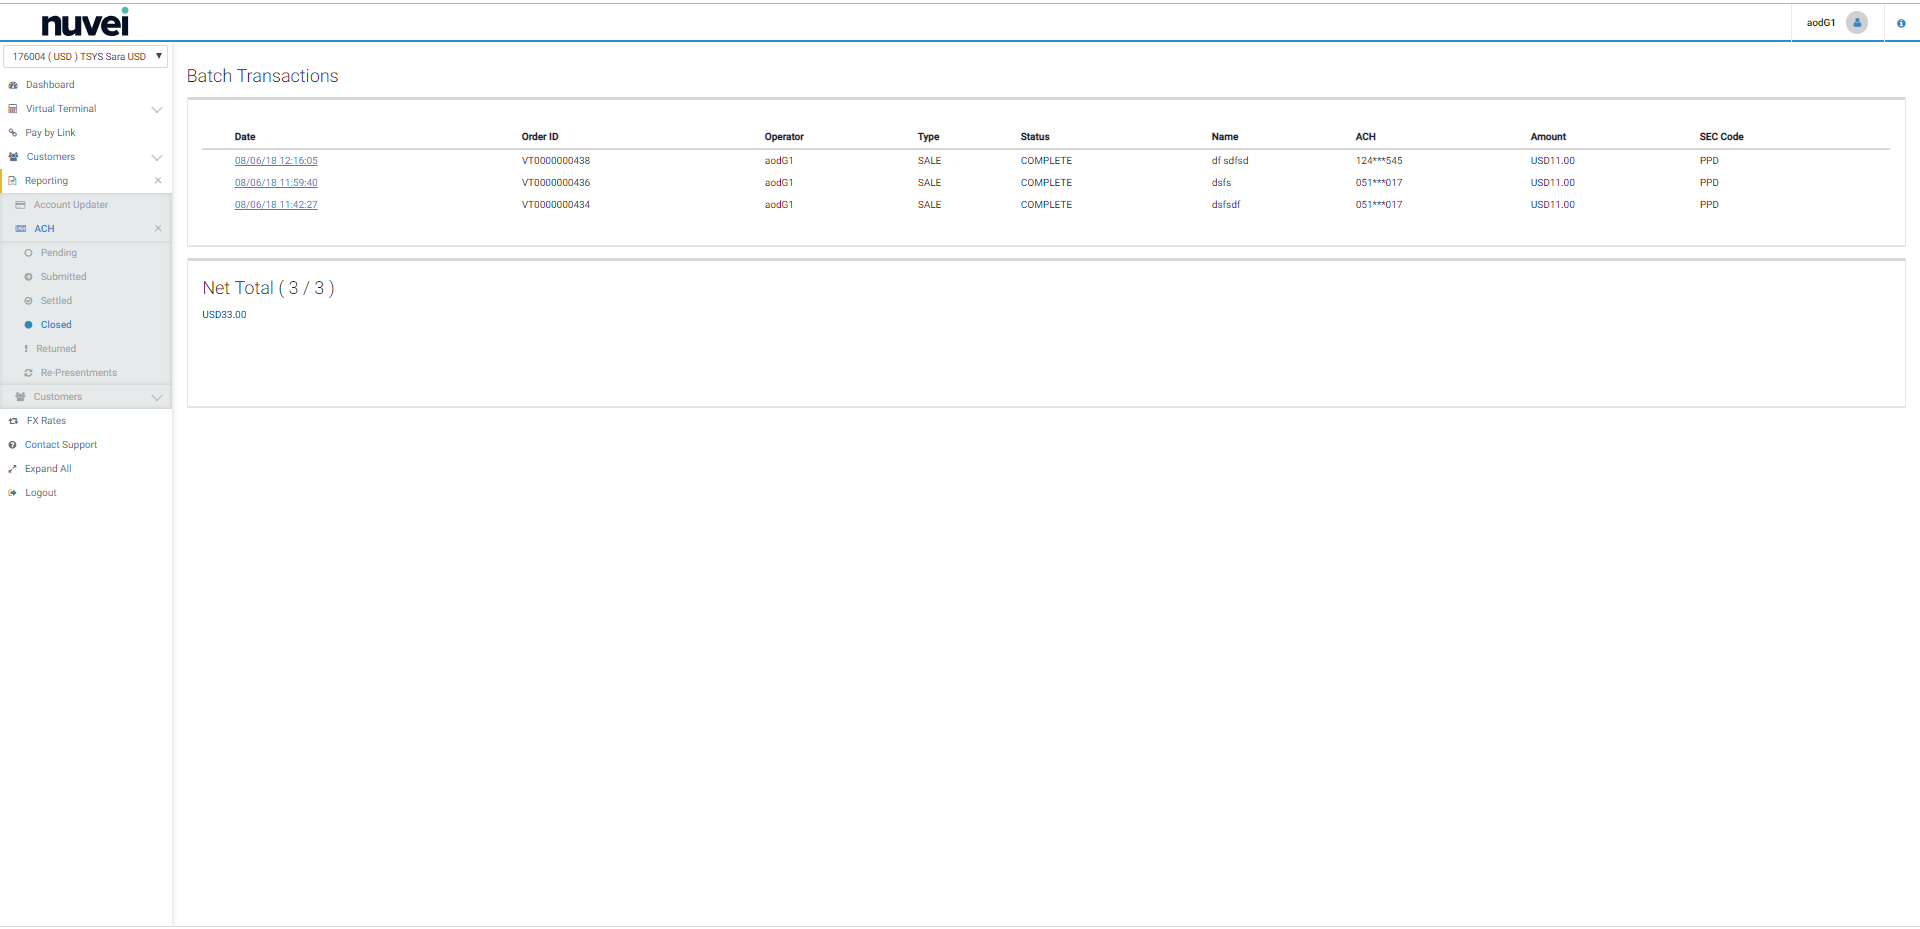Open the Returned ACH report
1920x929 pixels.
(56, 349)
